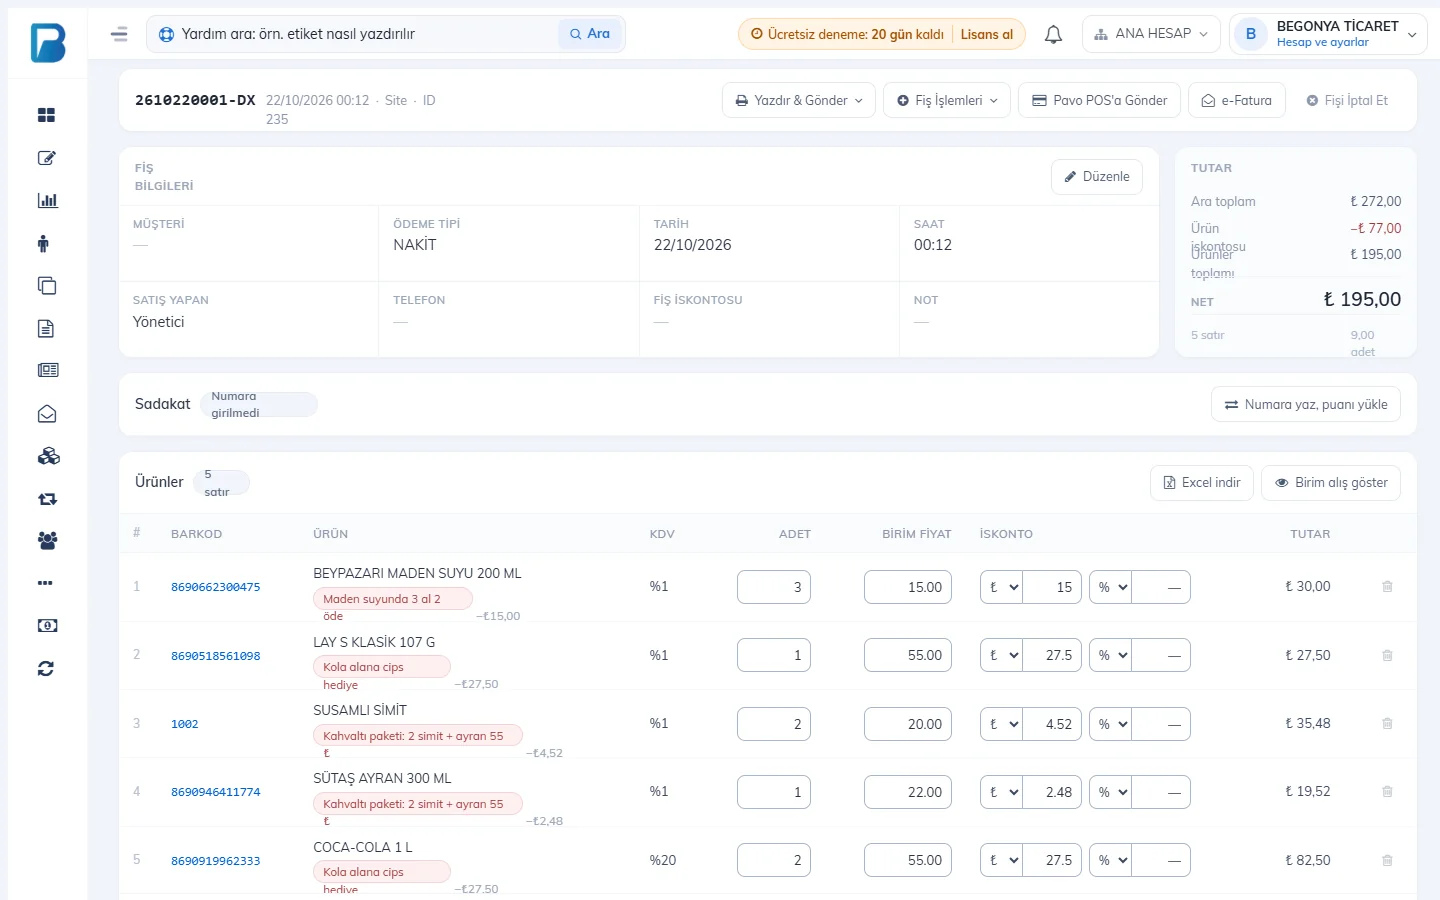Screen dimensions: 1440x900
Task: Click the Lisans al link
Action: click(987, 34)
